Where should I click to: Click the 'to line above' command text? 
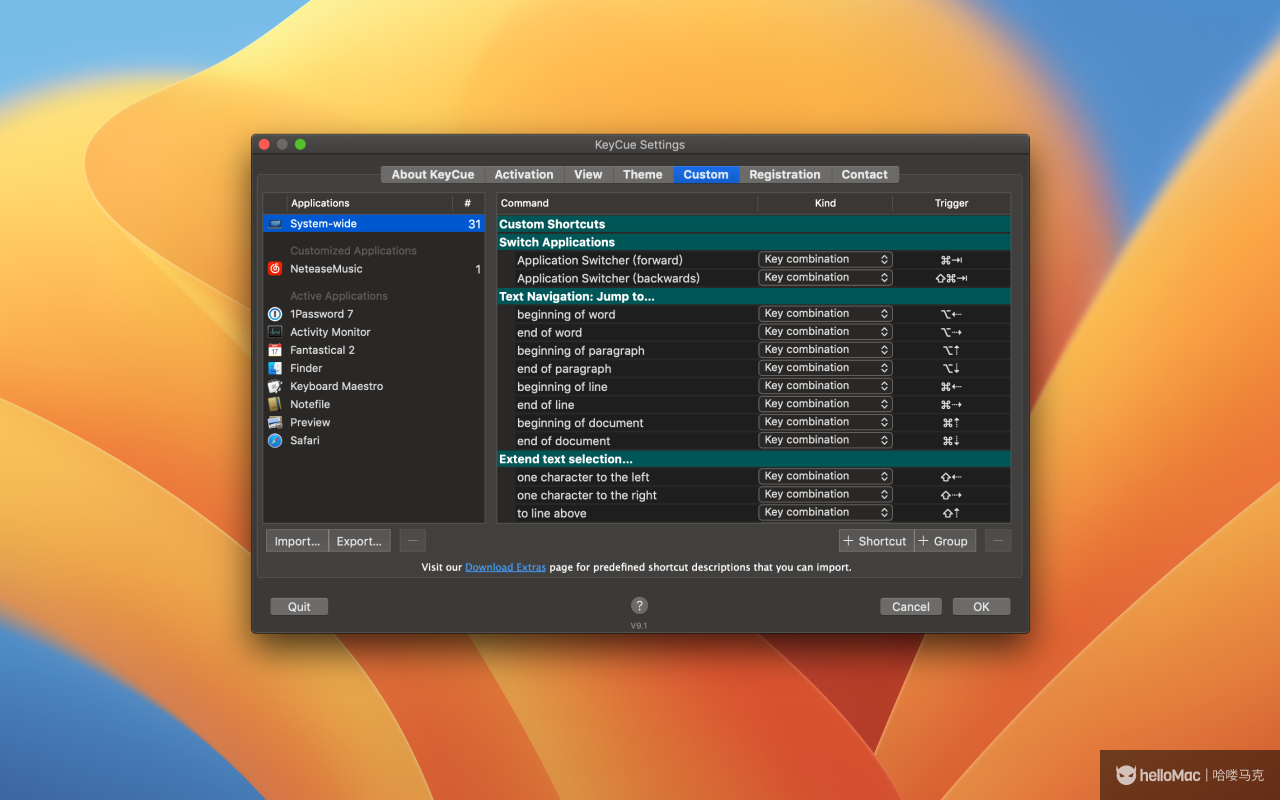click(x=552, y=513)
